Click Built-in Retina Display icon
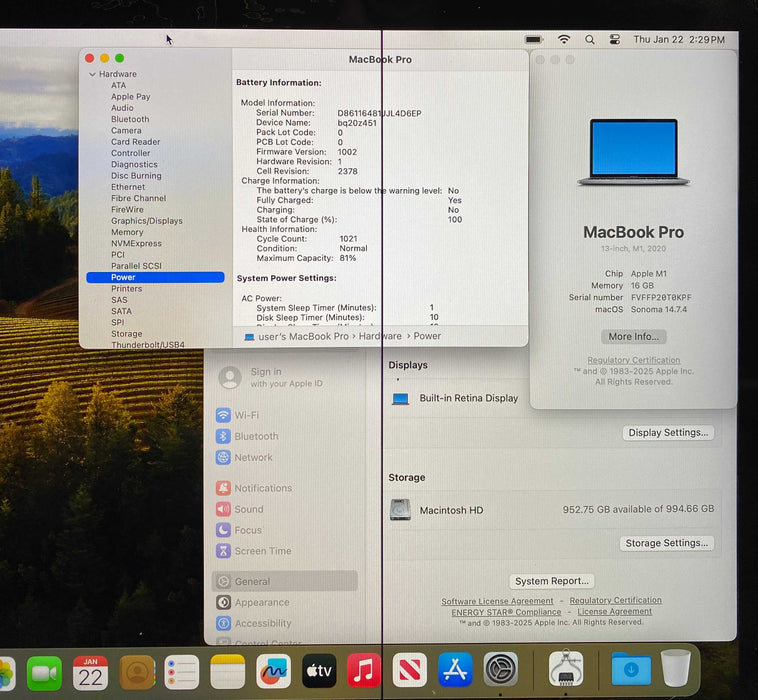 point(400,399)
